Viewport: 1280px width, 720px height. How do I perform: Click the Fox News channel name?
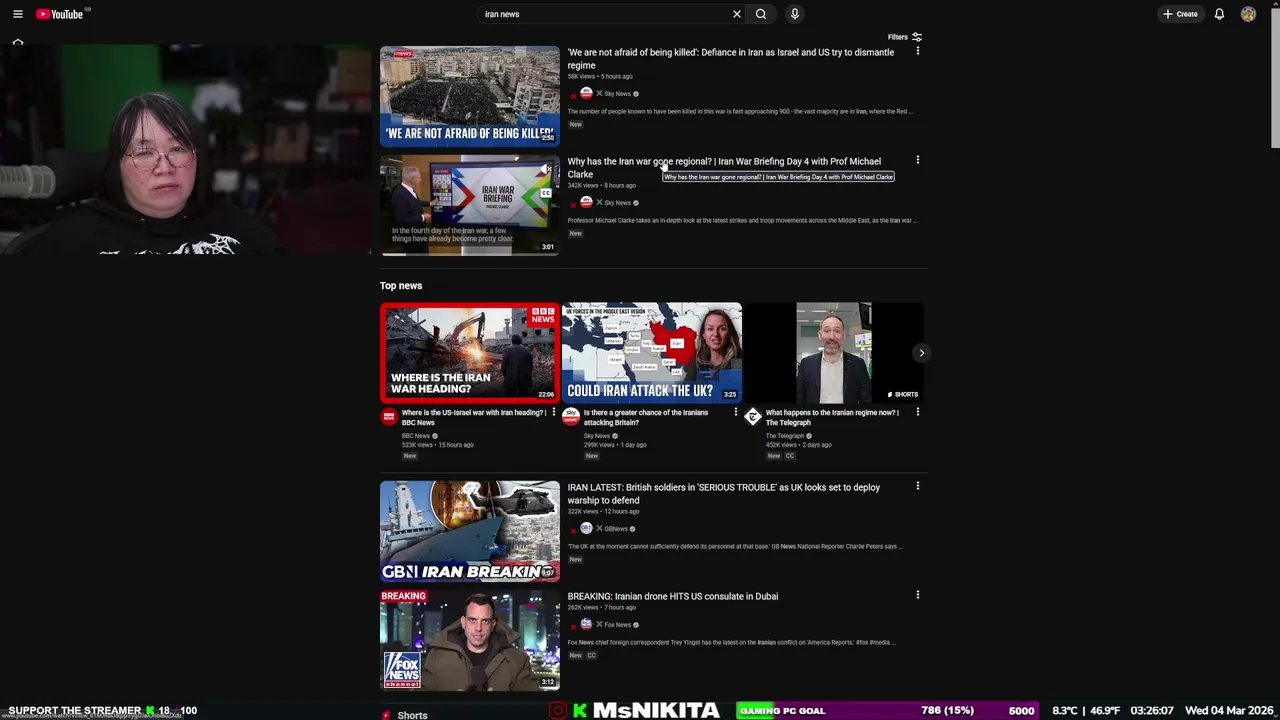(617, 625)
